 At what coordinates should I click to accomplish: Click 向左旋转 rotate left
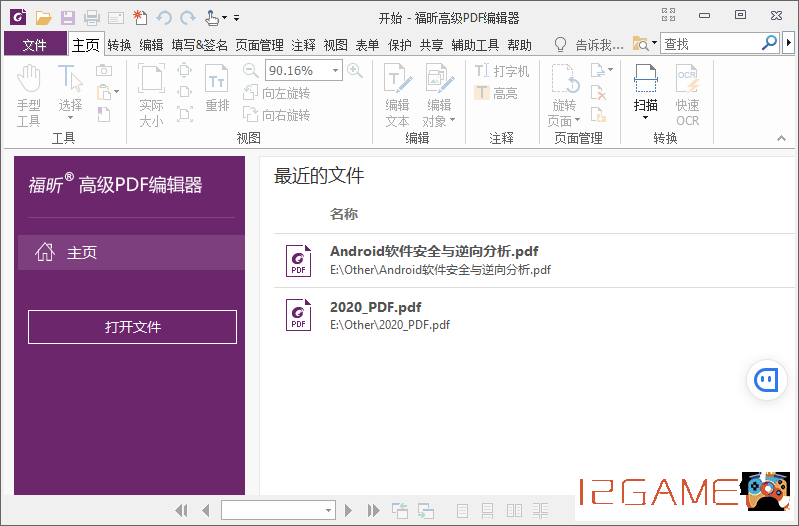pyautogui.click(x=277, y=93)
